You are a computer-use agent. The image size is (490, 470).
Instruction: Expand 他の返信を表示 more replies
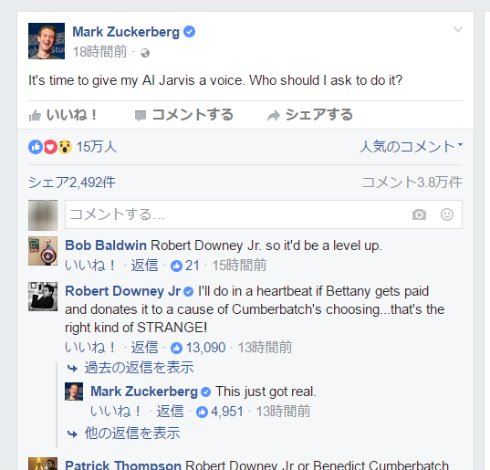click(124, 433)
